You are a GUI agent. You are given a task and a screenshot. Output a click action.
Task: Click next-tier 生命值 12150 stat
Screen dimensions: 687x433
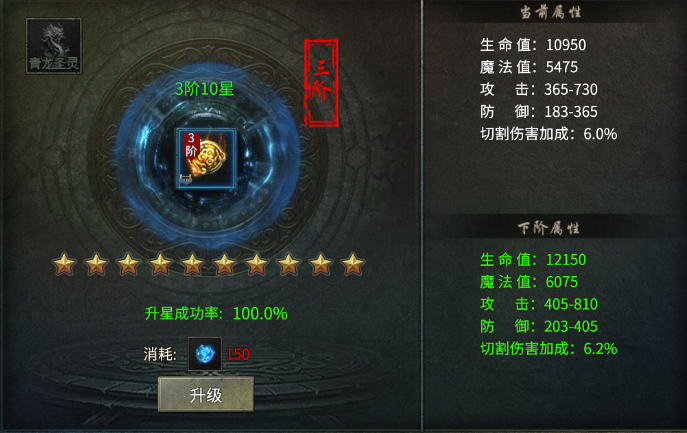533,259
